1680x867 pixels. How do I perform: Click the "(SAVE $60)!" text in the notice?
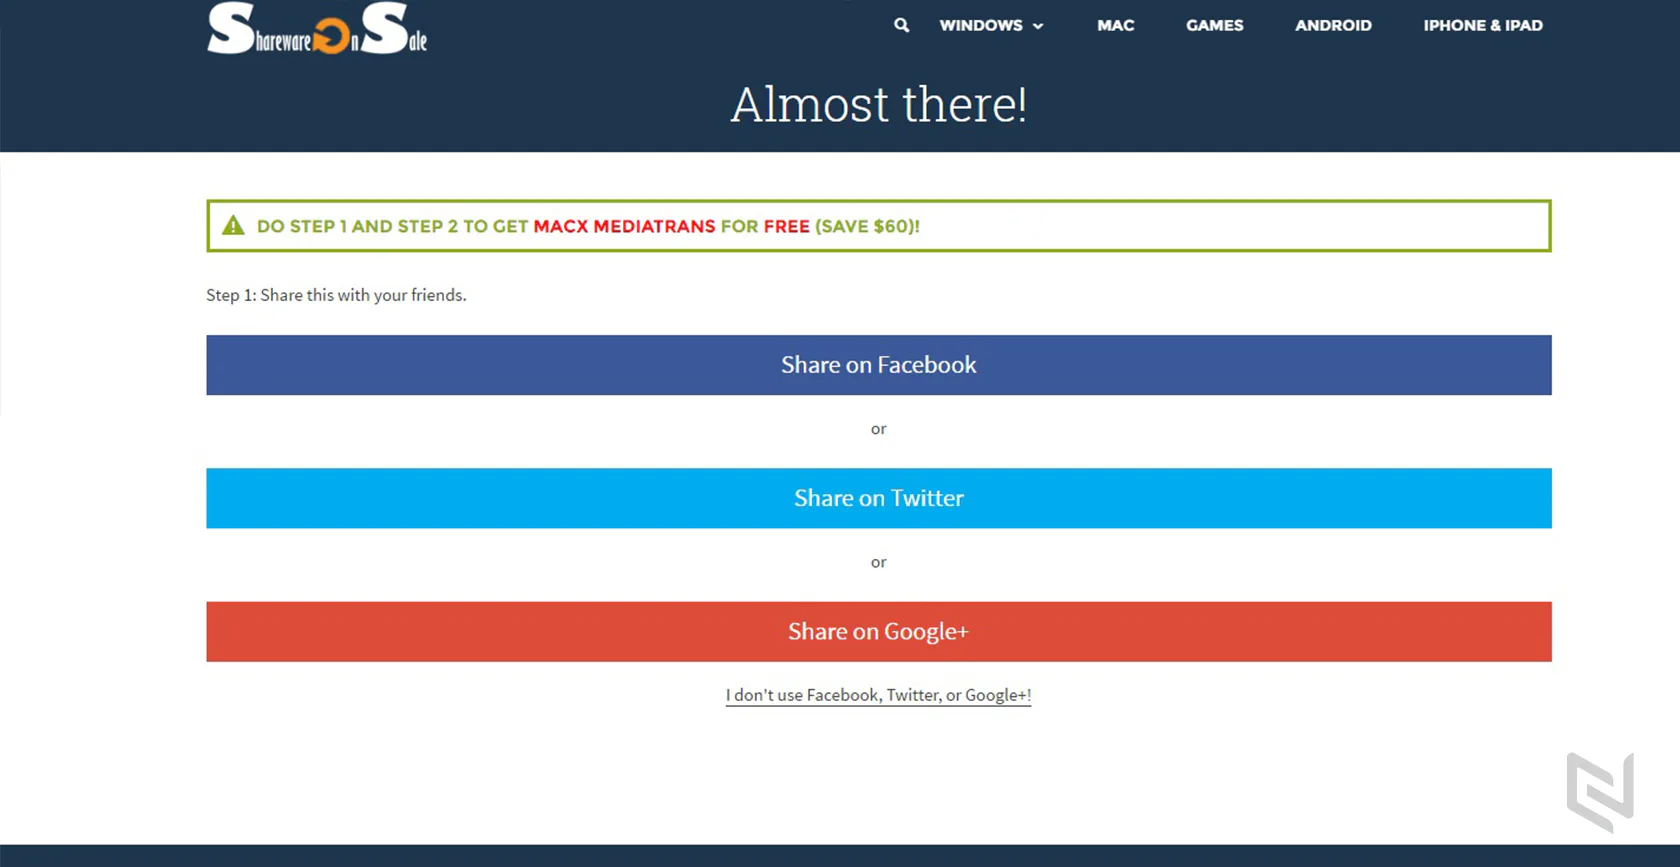(x=867, y=226)
